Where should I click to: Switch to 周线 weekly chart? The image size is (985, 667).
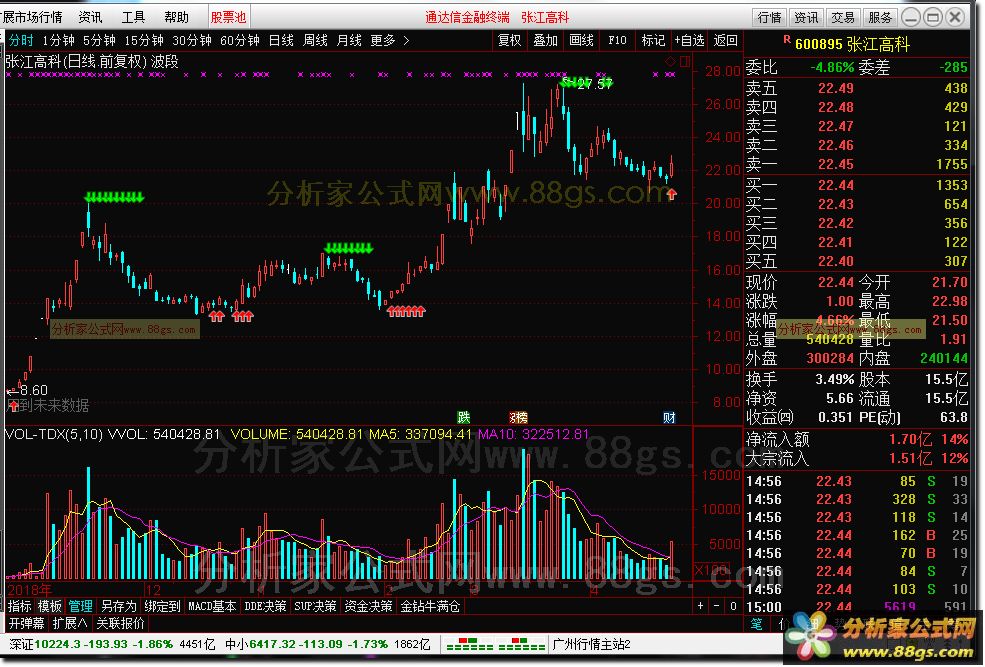point(315,40)
